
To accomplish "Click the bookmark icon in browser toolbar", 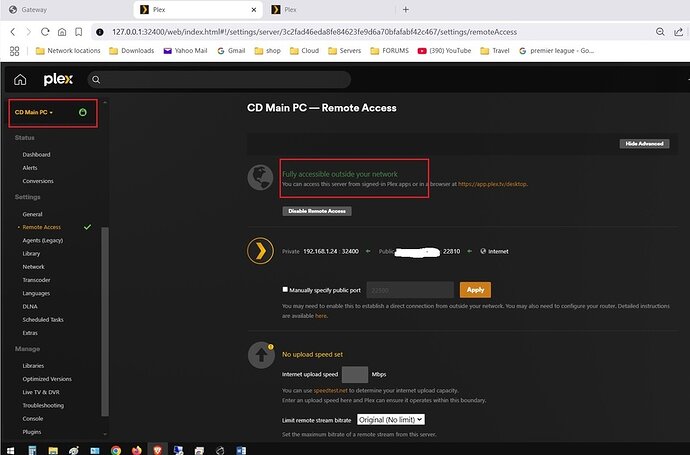I will tap(78, 32).
